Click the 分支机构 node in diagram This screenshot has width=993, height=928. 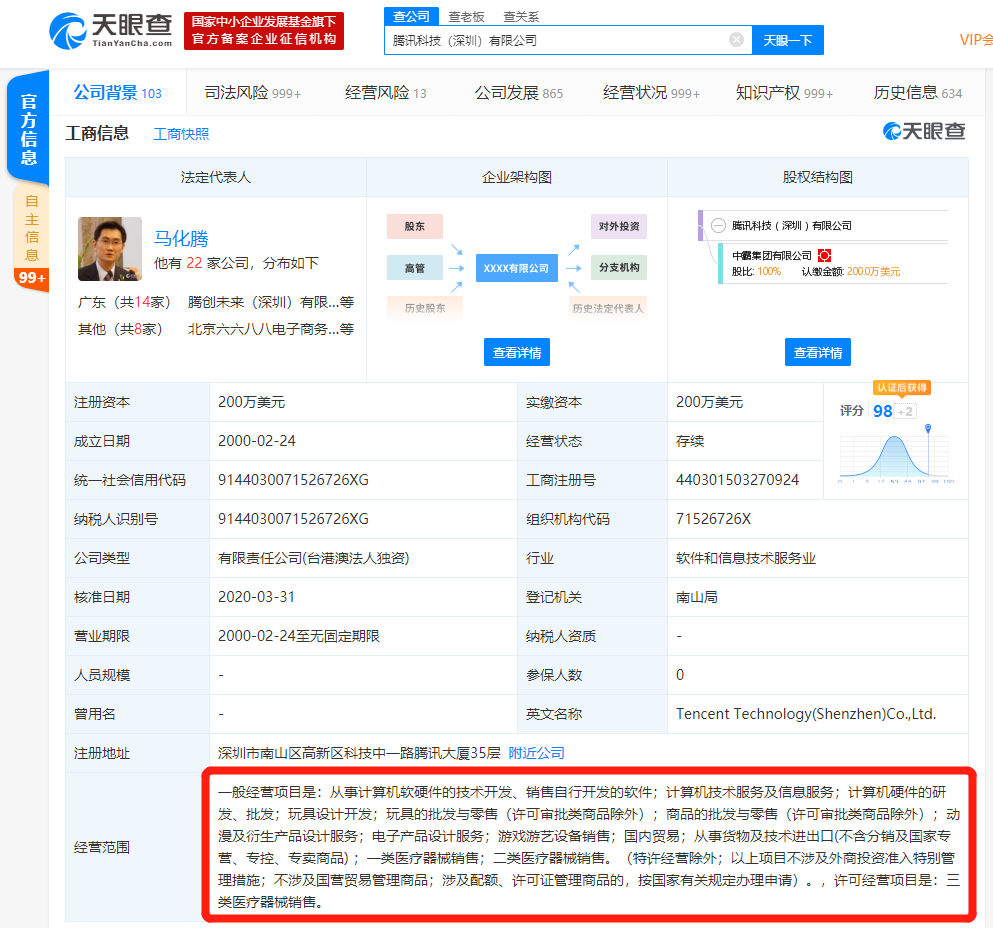[619, 267]
